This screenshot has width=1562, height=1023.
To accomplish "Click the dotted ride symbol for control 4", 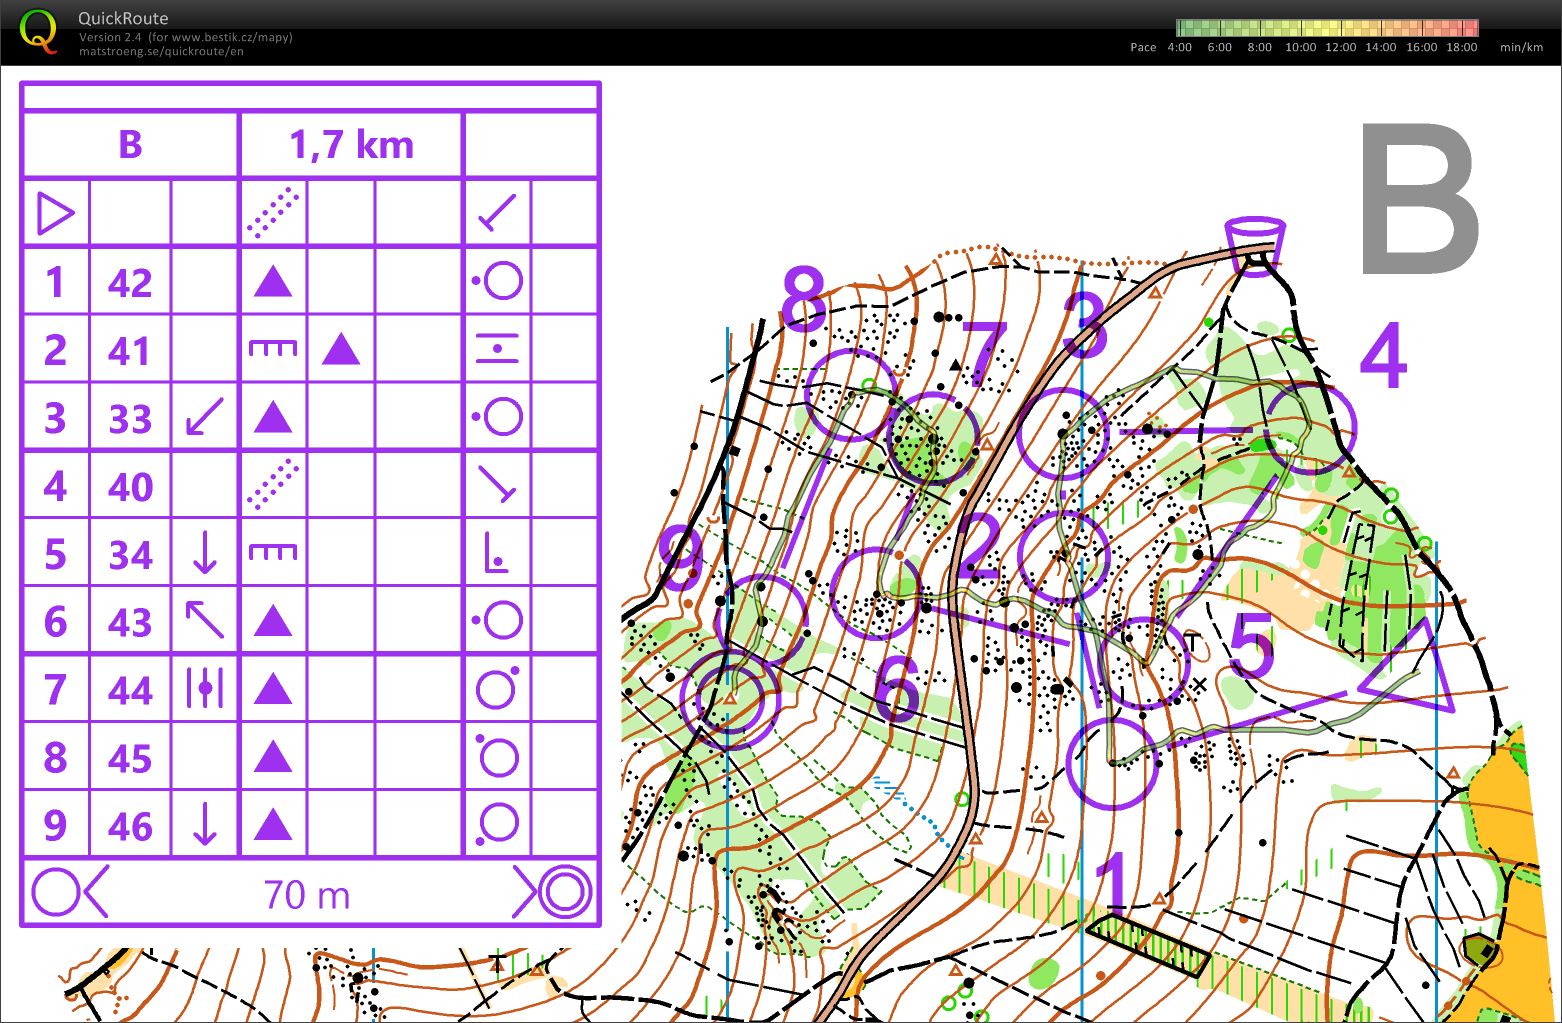I will pos(273,486).
